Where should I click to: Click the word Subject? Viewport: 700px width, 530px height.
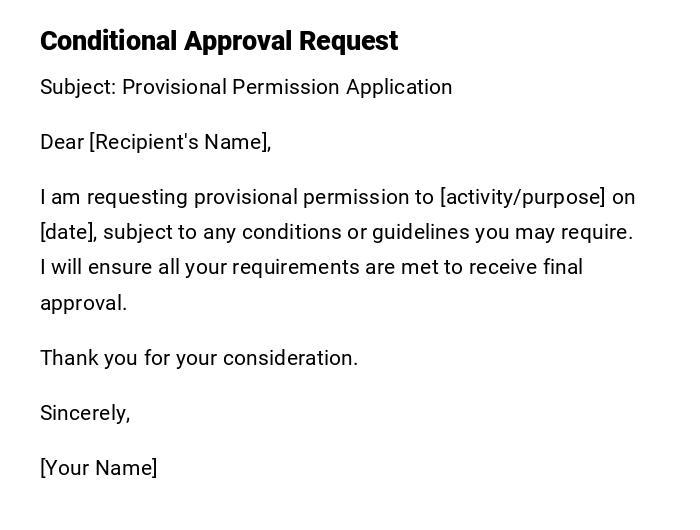click(x=76, y=87)
